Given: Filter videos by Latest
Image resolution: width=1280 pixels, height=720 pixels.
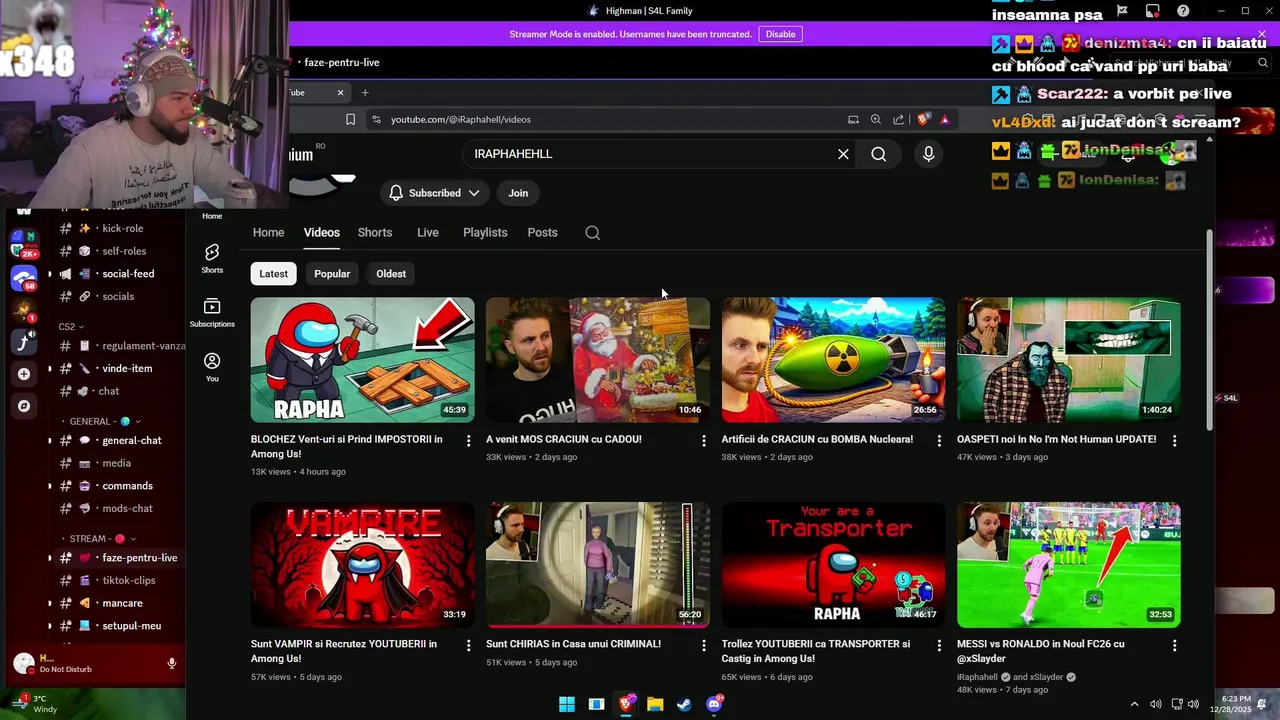Looking at the screenshot, I should [273, 274].
